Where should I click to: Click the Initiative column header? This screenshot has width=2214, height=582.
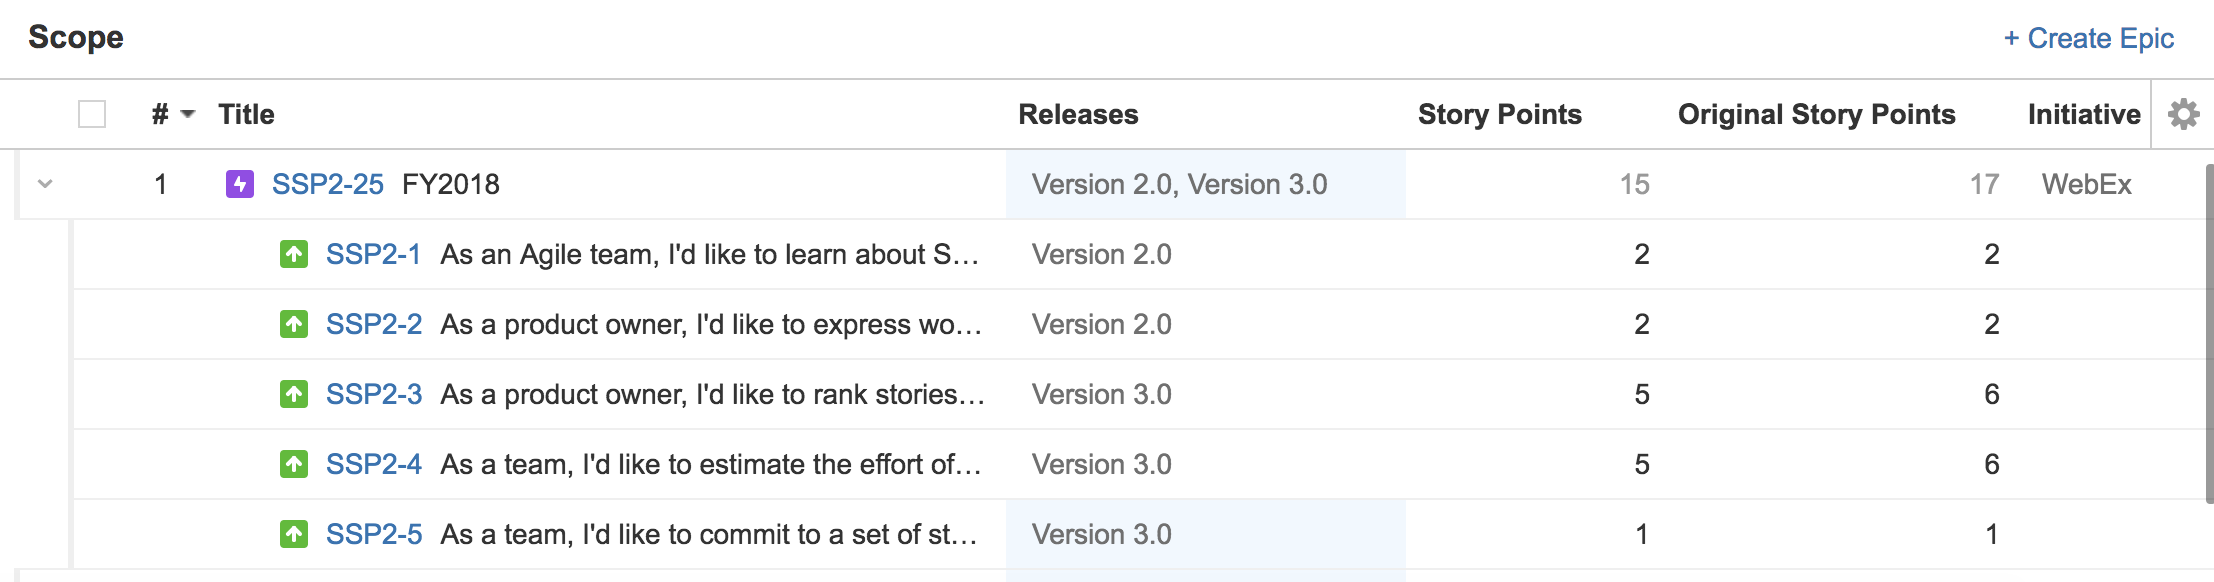click(2084, 114)
